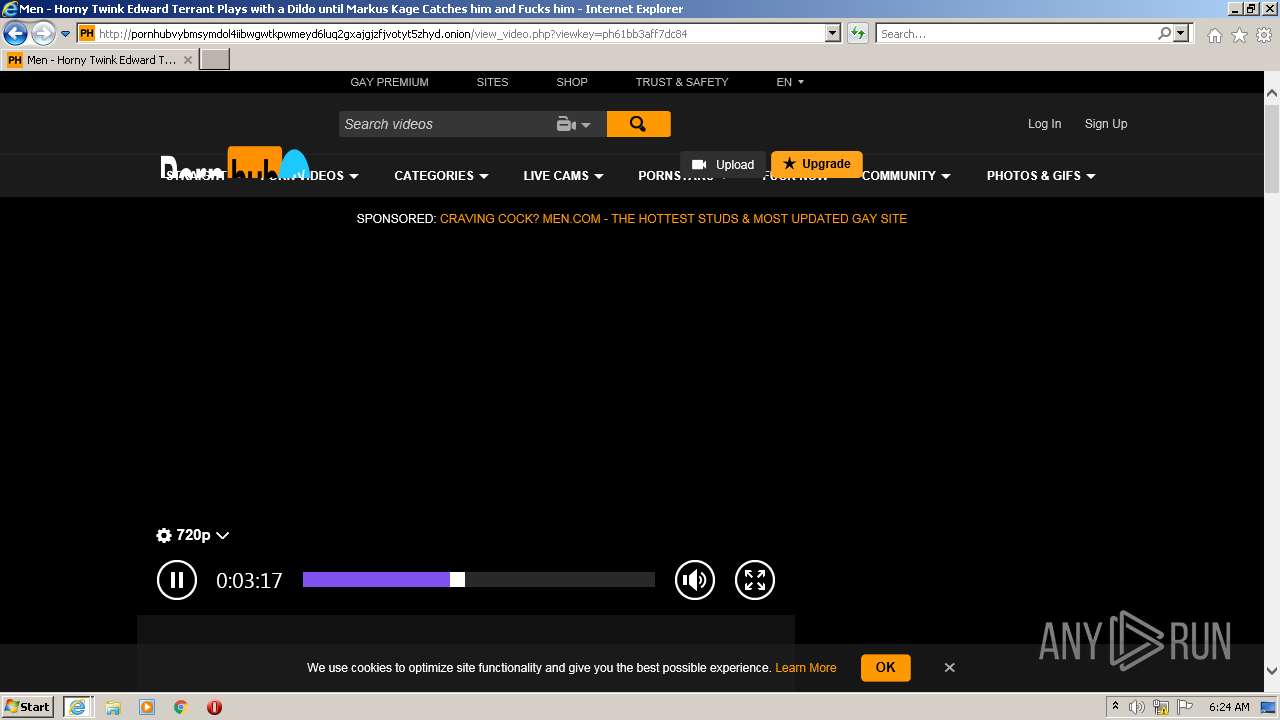
Task: Open the File Explorer taskbar icon
Action: tap(113, 707)
